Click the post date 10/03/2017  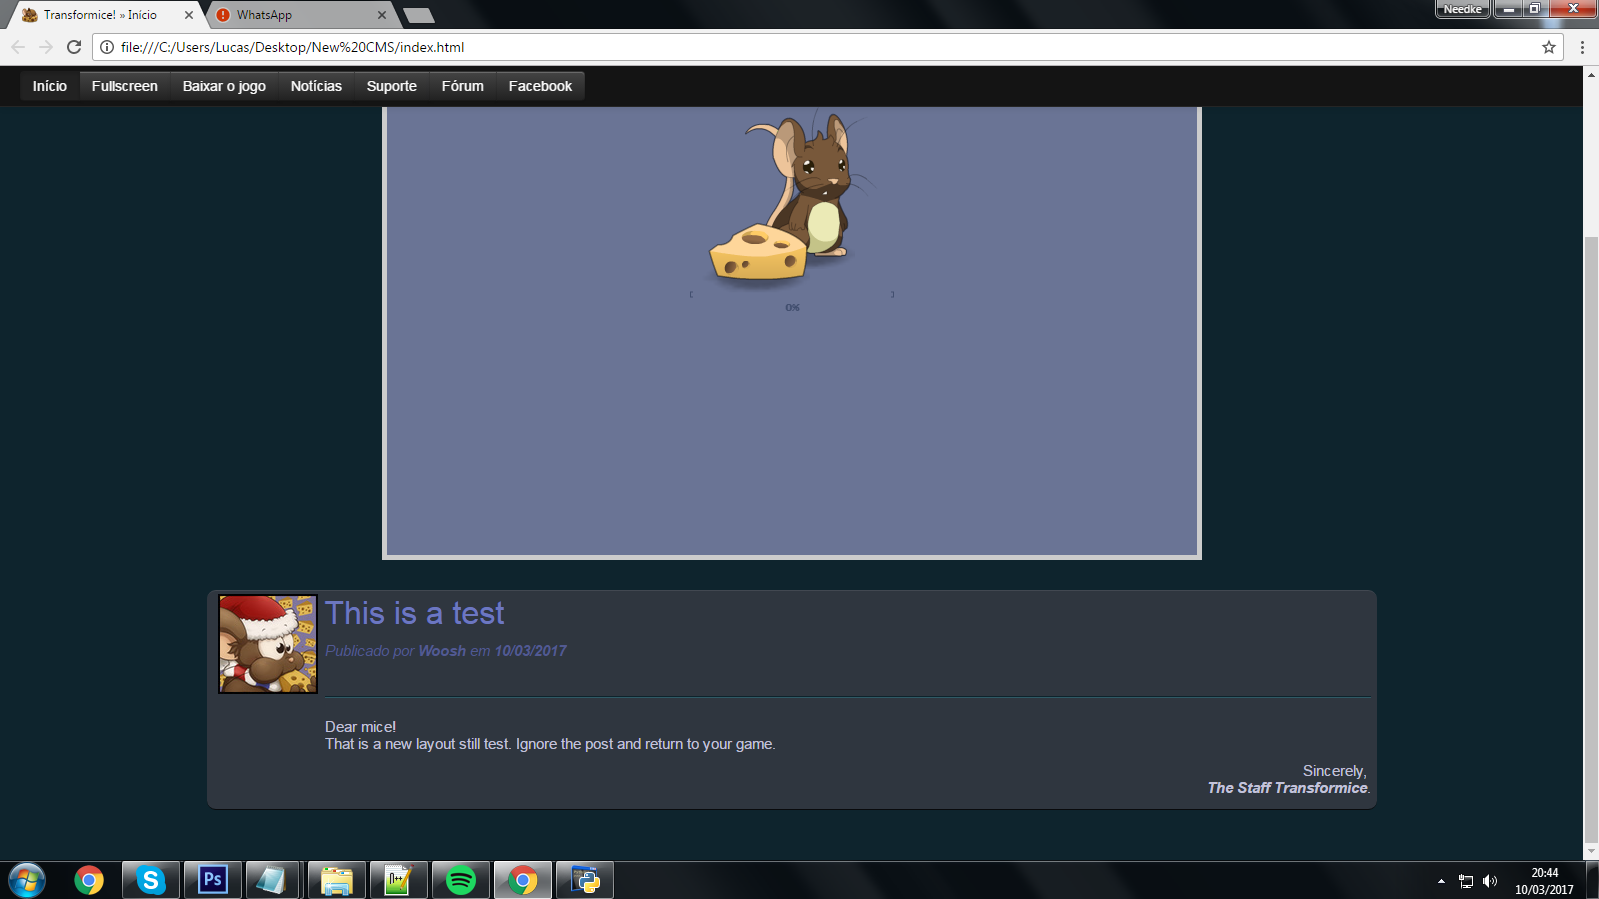tap(530, 651)
